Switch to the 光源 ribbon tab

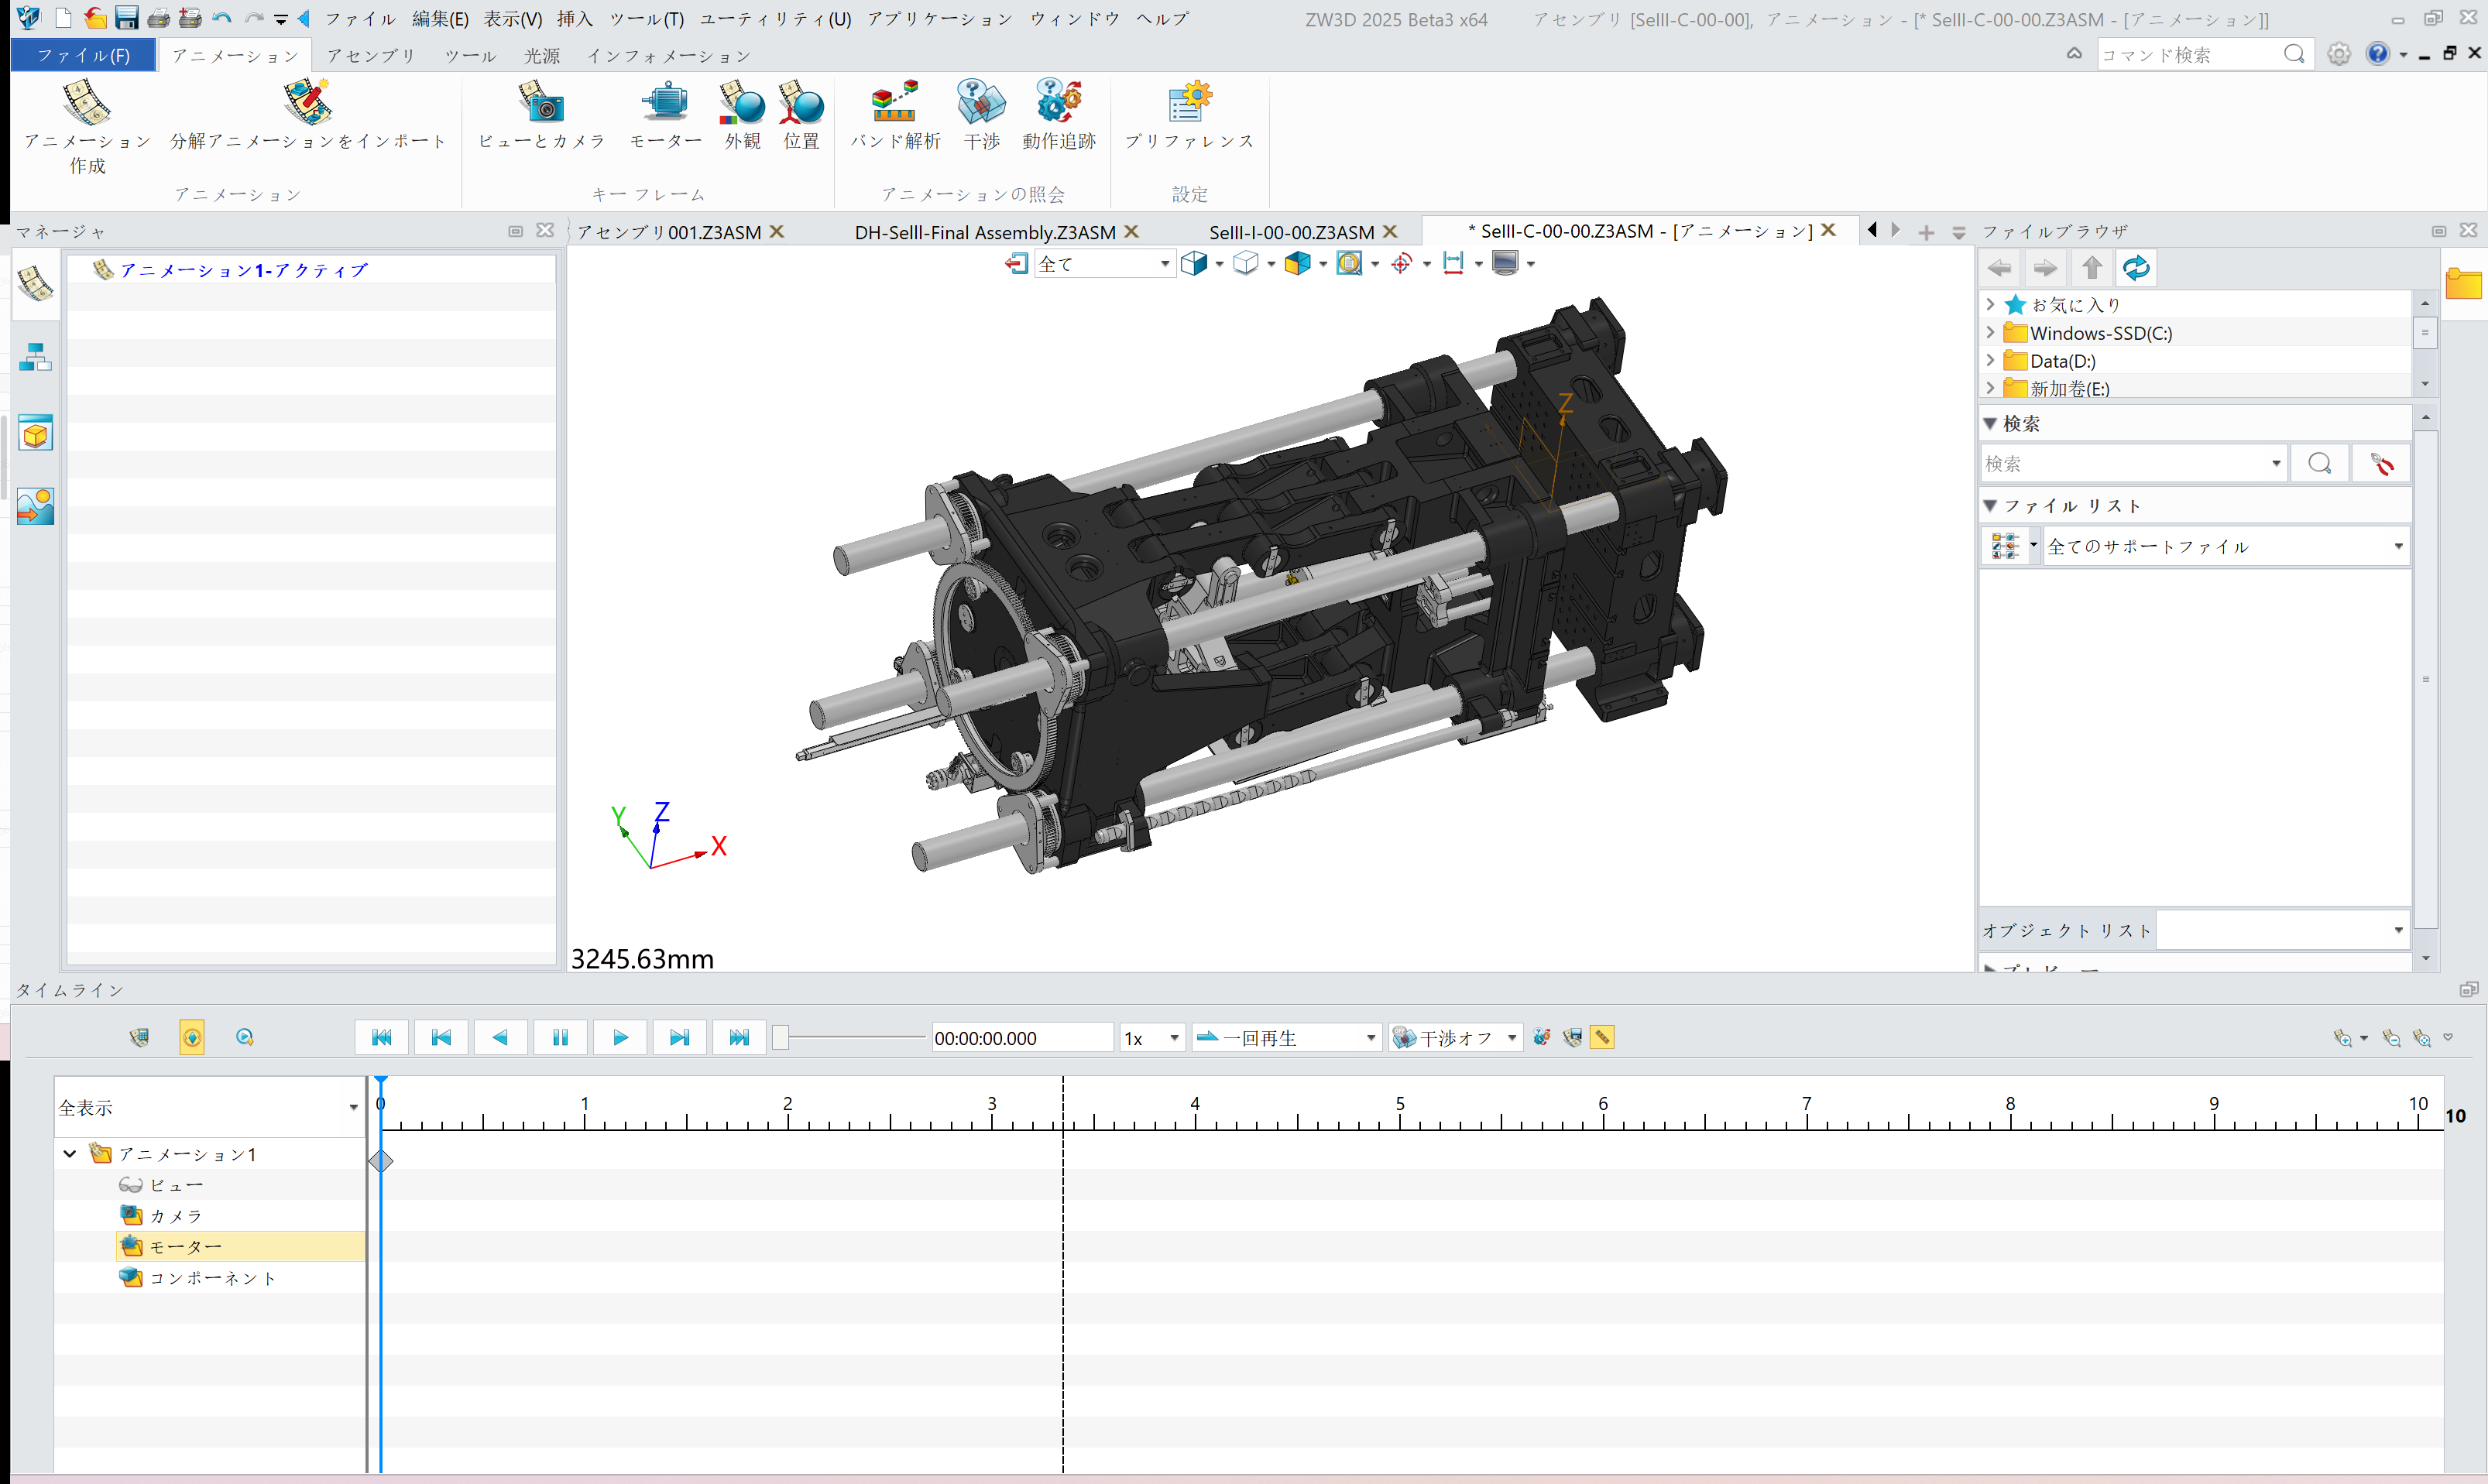(x=542, y=56)
